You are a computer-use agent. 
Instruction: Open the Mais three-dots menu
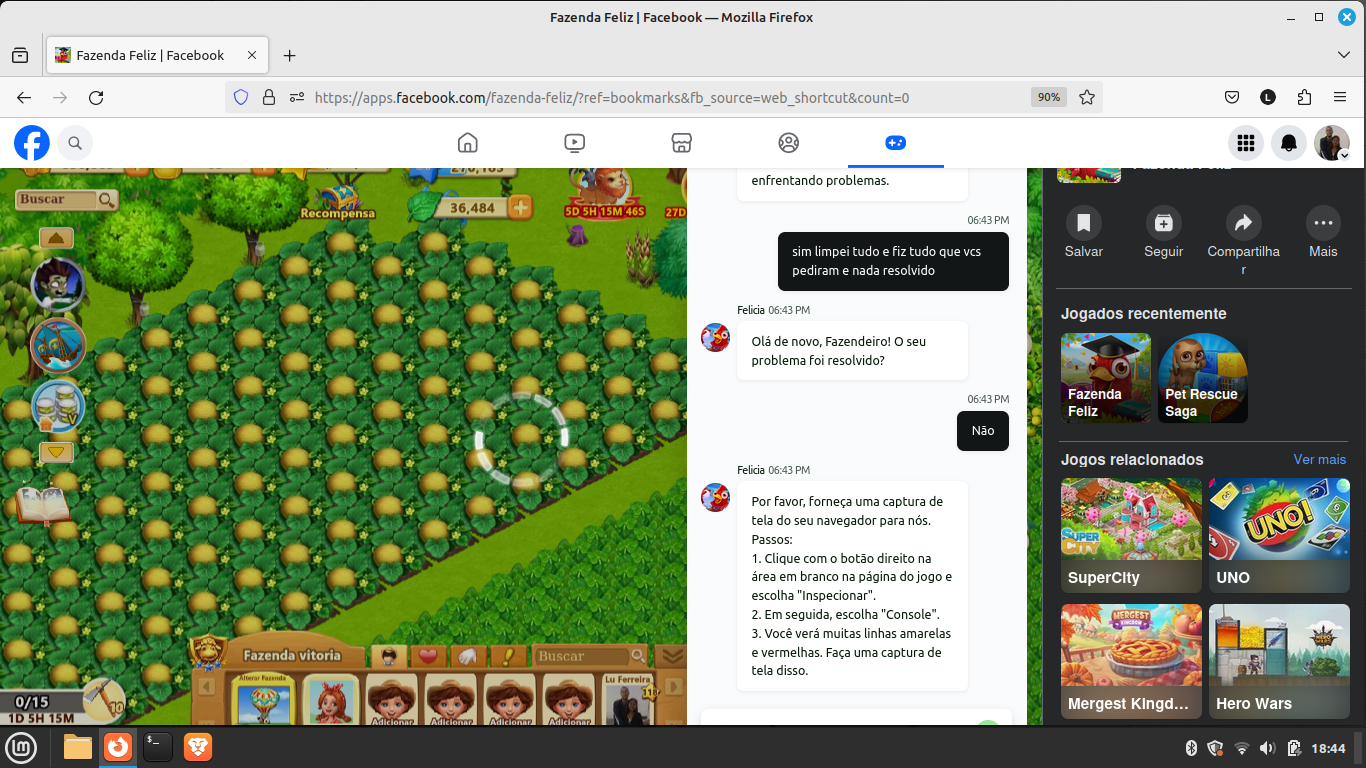(x=1323, y=233)
